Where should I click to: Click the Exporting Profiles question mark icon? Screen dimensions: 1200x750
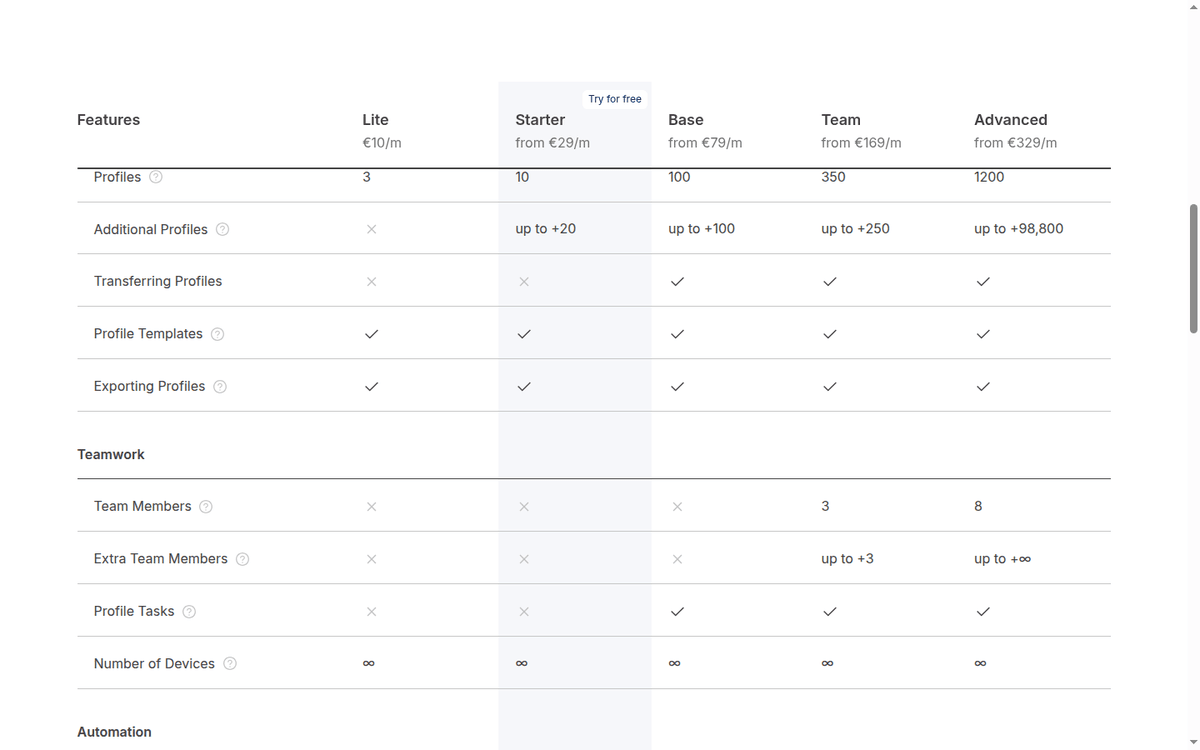tap(220, 386)
